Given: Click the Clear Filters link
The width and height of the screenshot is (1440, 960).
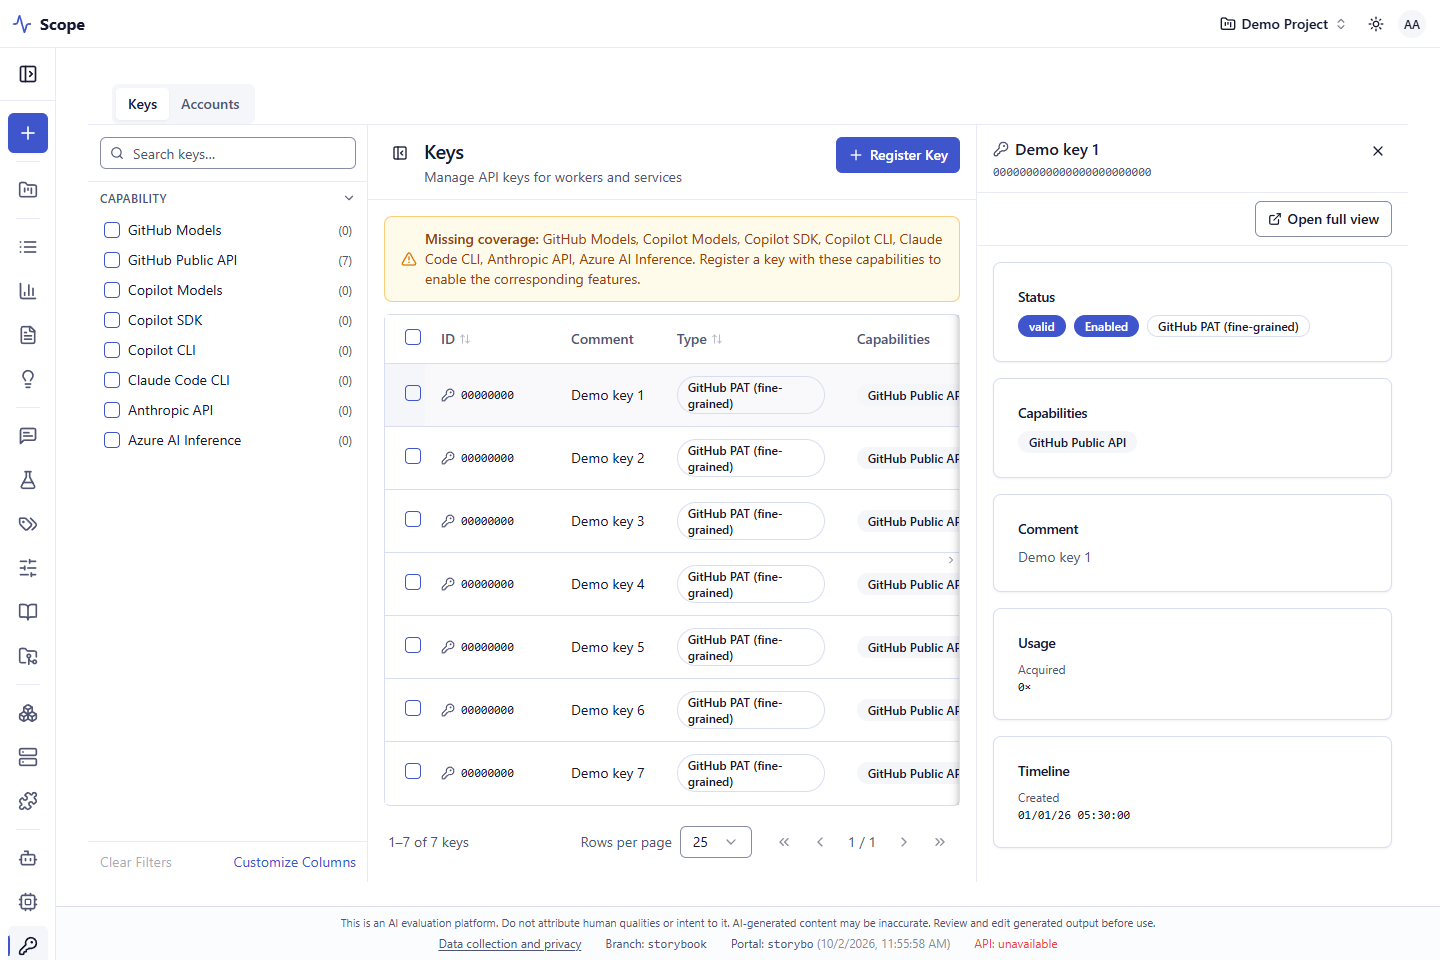Looking at the screenshot, I should pyautogui.click(x=136, y=862).
